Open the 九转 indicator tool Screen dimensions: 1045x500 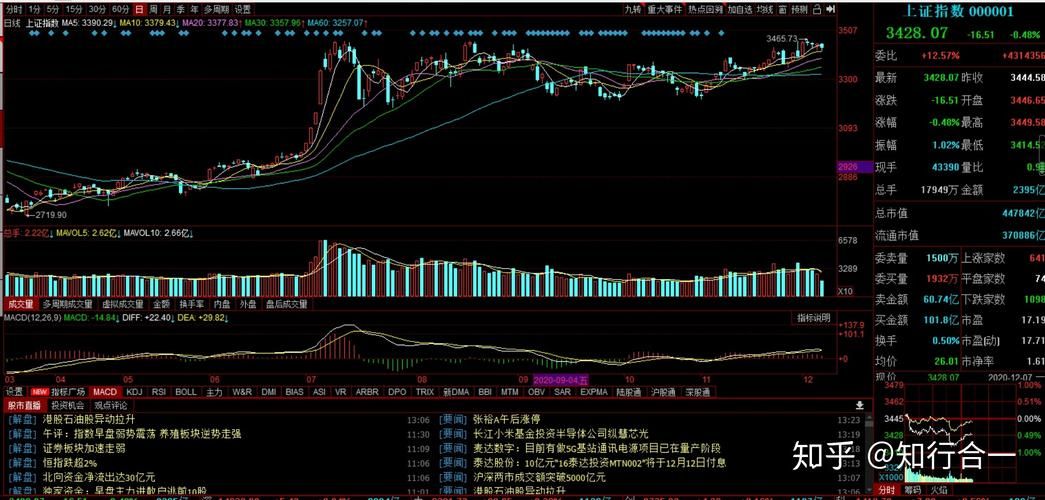pyautogui.click(x=632, y=9)
